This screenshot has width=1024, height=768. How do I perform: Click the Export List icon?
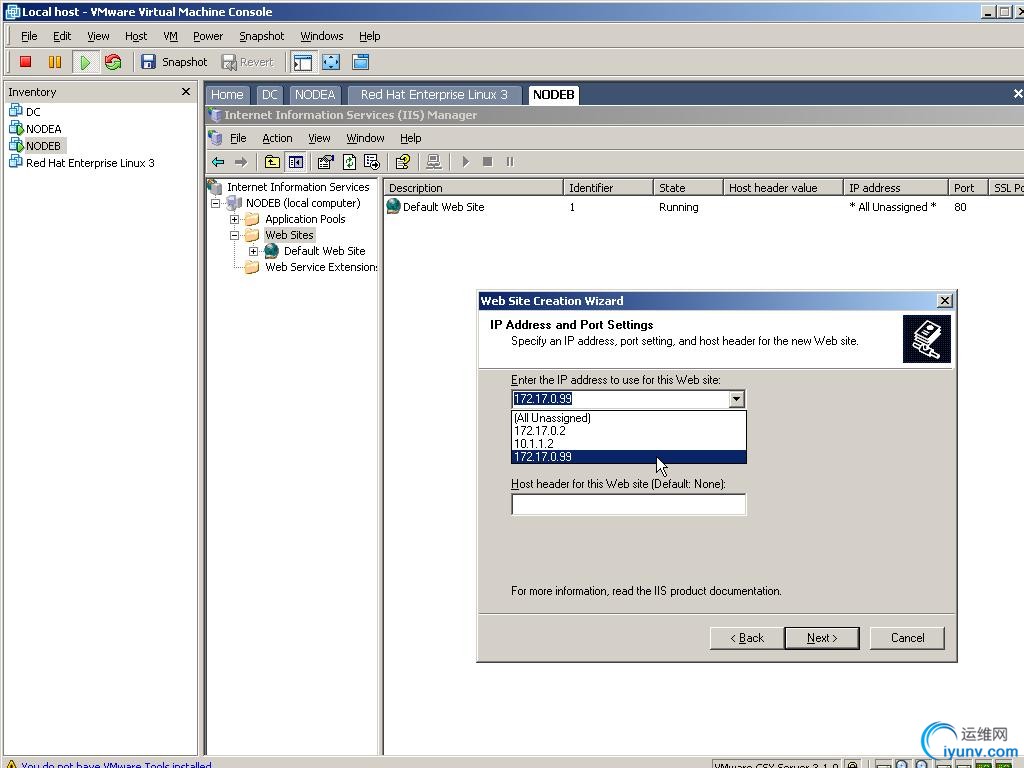(x=372, y=161)
